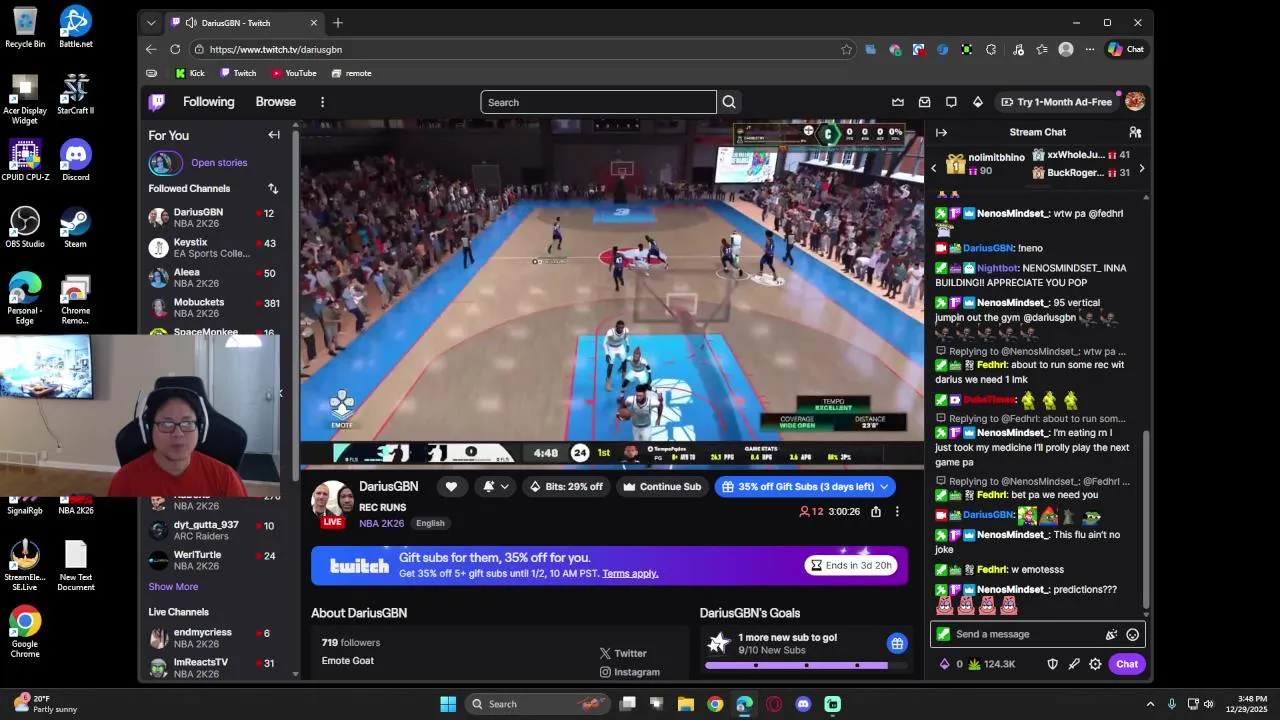Screen dimensions: 1280x720
Task: Open the Twitch user avatar menu
Action: 1135,101
